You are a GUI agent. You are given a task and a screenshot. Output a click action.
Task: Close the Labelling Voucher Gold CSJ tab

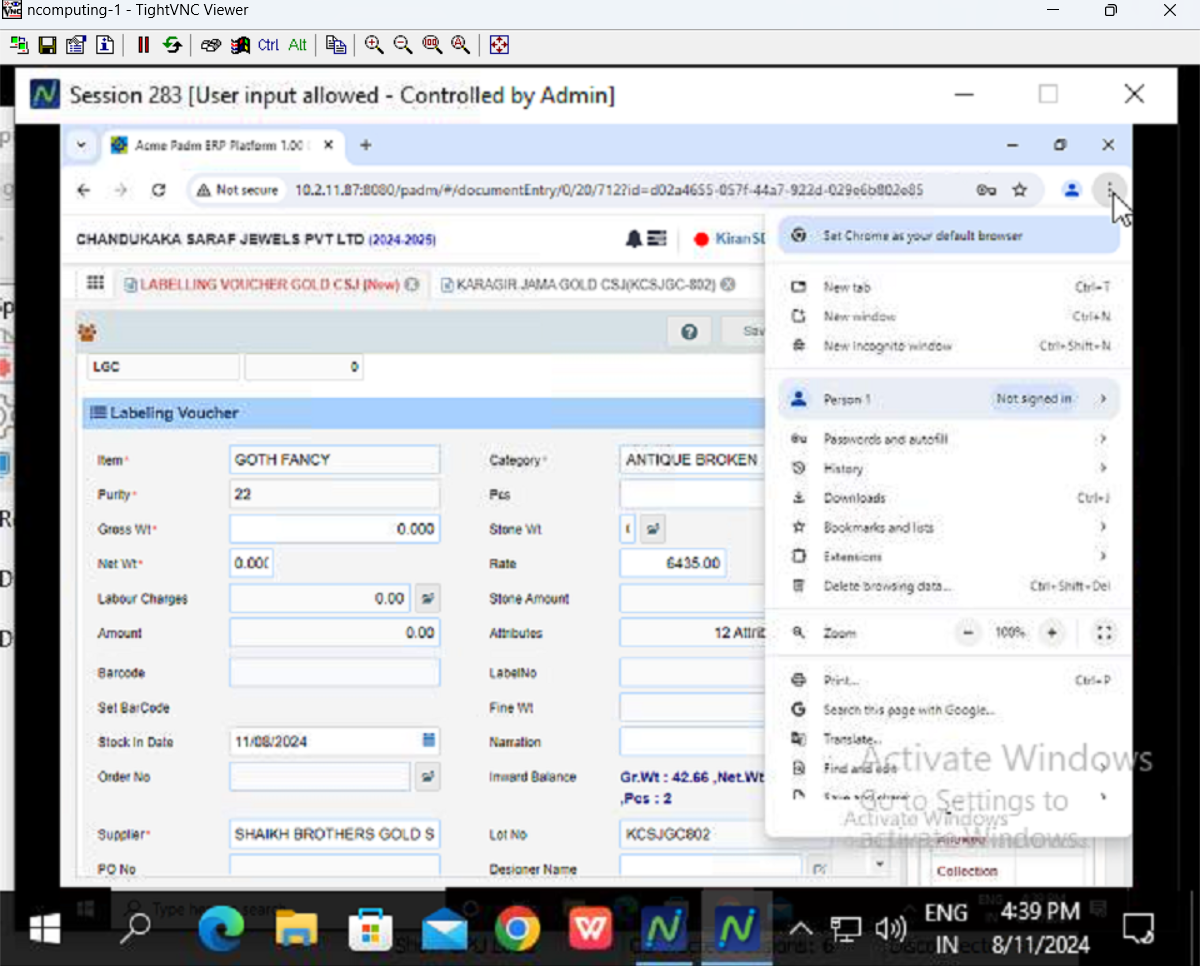(x=411, y=285)
